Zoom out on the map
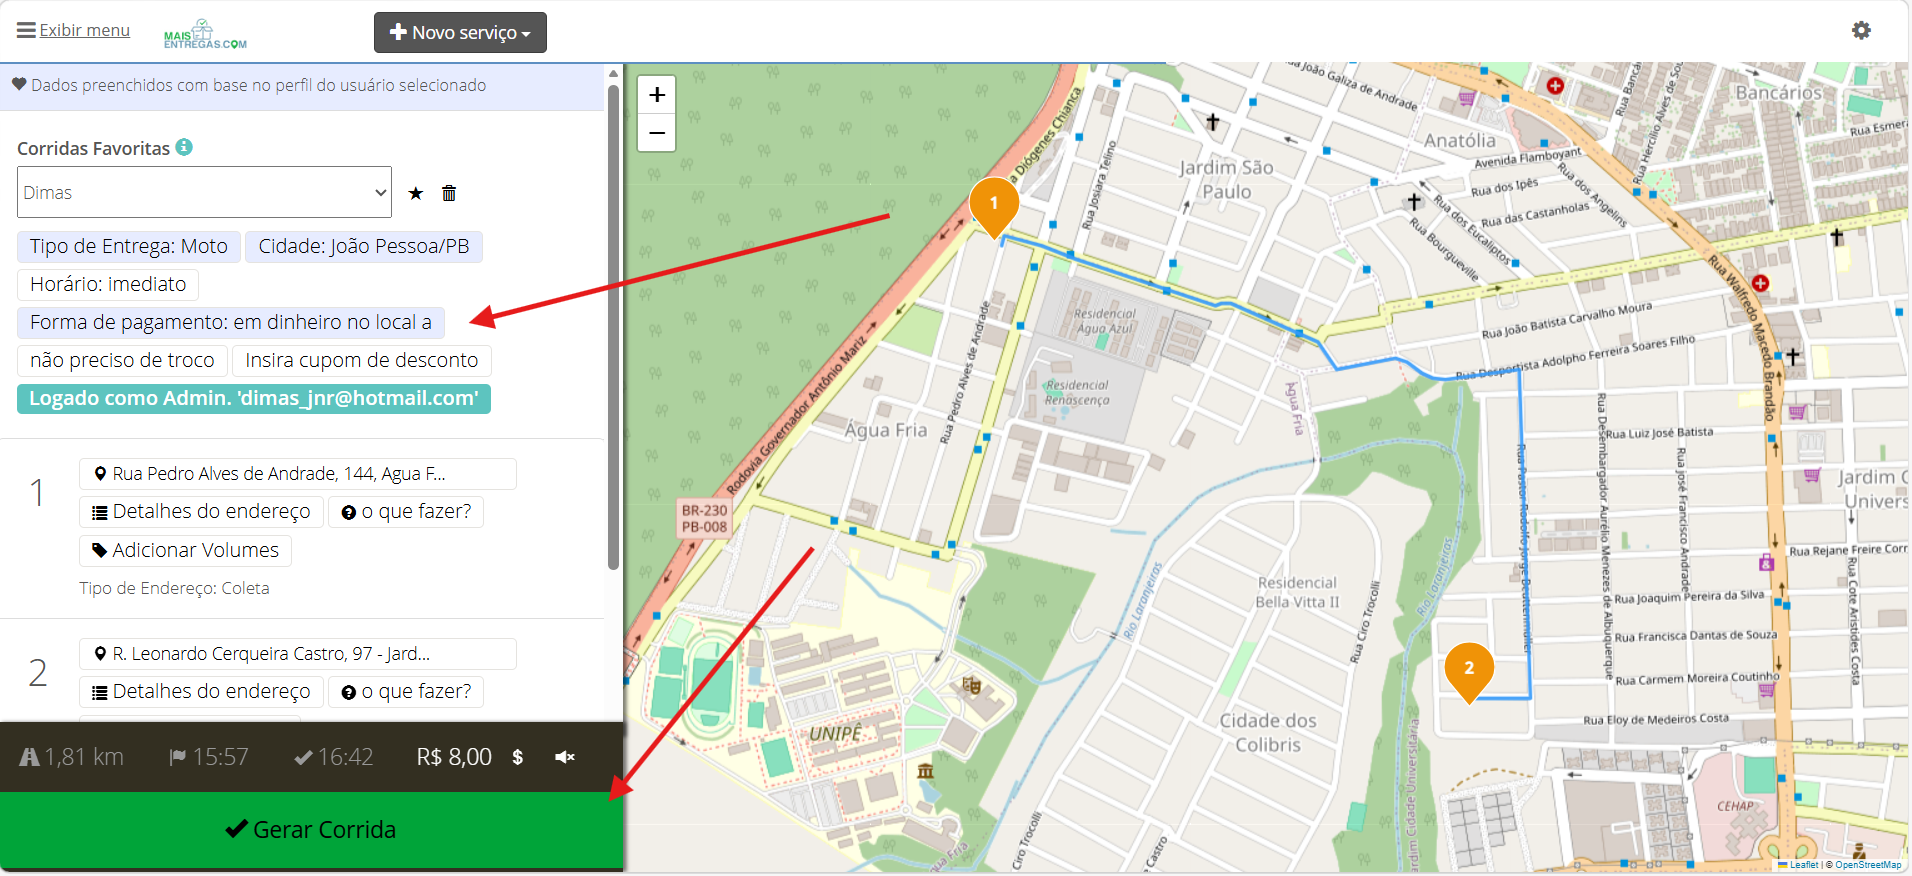This screenshot has width=1912, height=876. click(657, 132)
